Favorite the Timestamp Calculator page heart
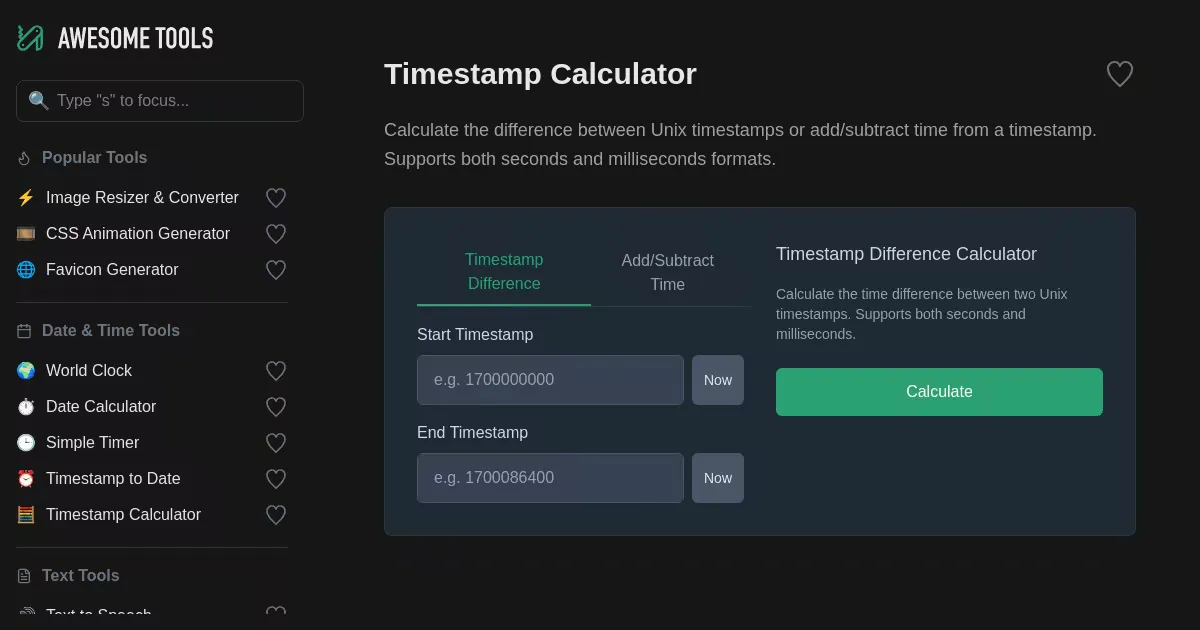 (1119, 74)
